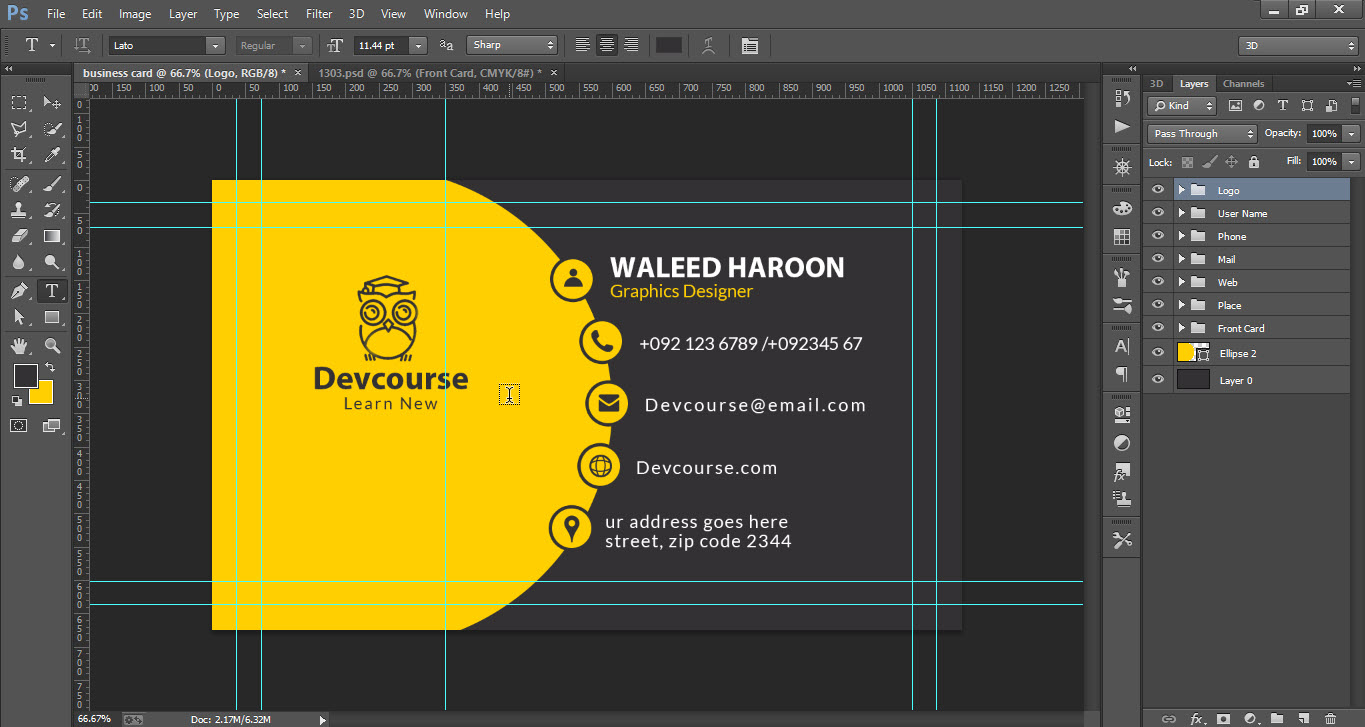Hide the Ellipse 2 layer
Viewport: 1365px width, 727px height.
(1158, 353)
